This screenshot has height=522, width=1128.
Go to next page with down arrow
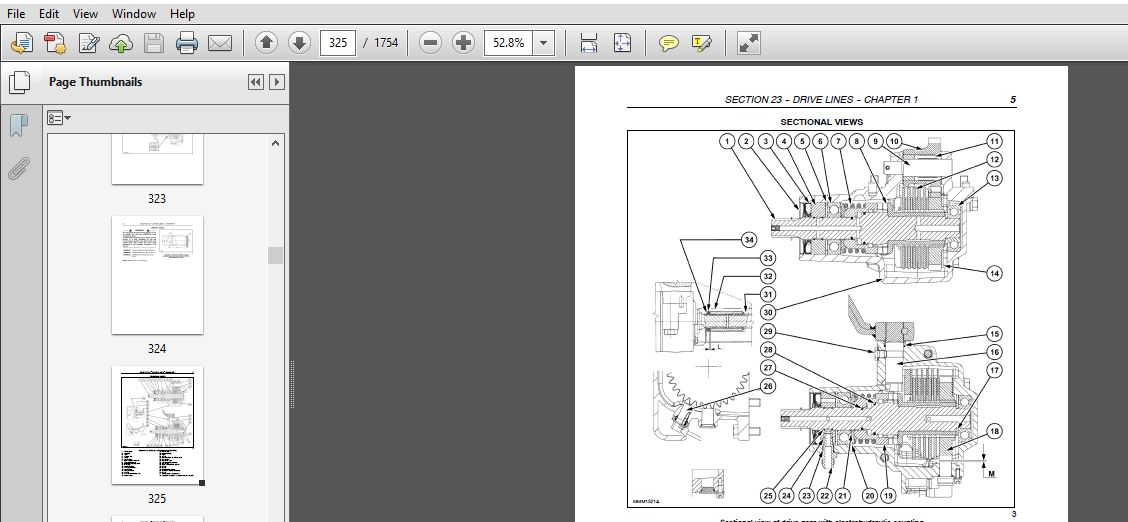pos(299,43)
